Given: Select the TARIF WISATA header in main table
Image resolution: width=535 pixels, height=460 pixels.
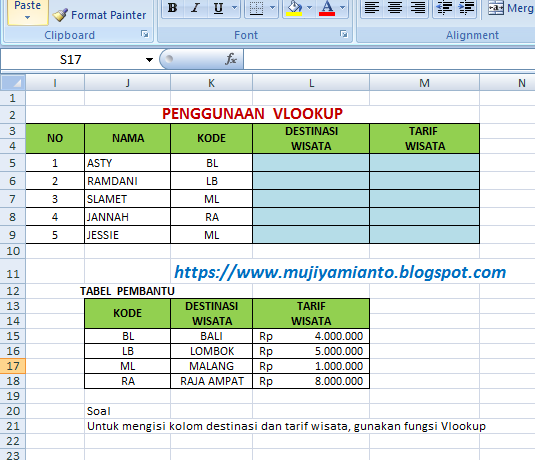Looking at the screenshot, I should (x=424, y=139).
